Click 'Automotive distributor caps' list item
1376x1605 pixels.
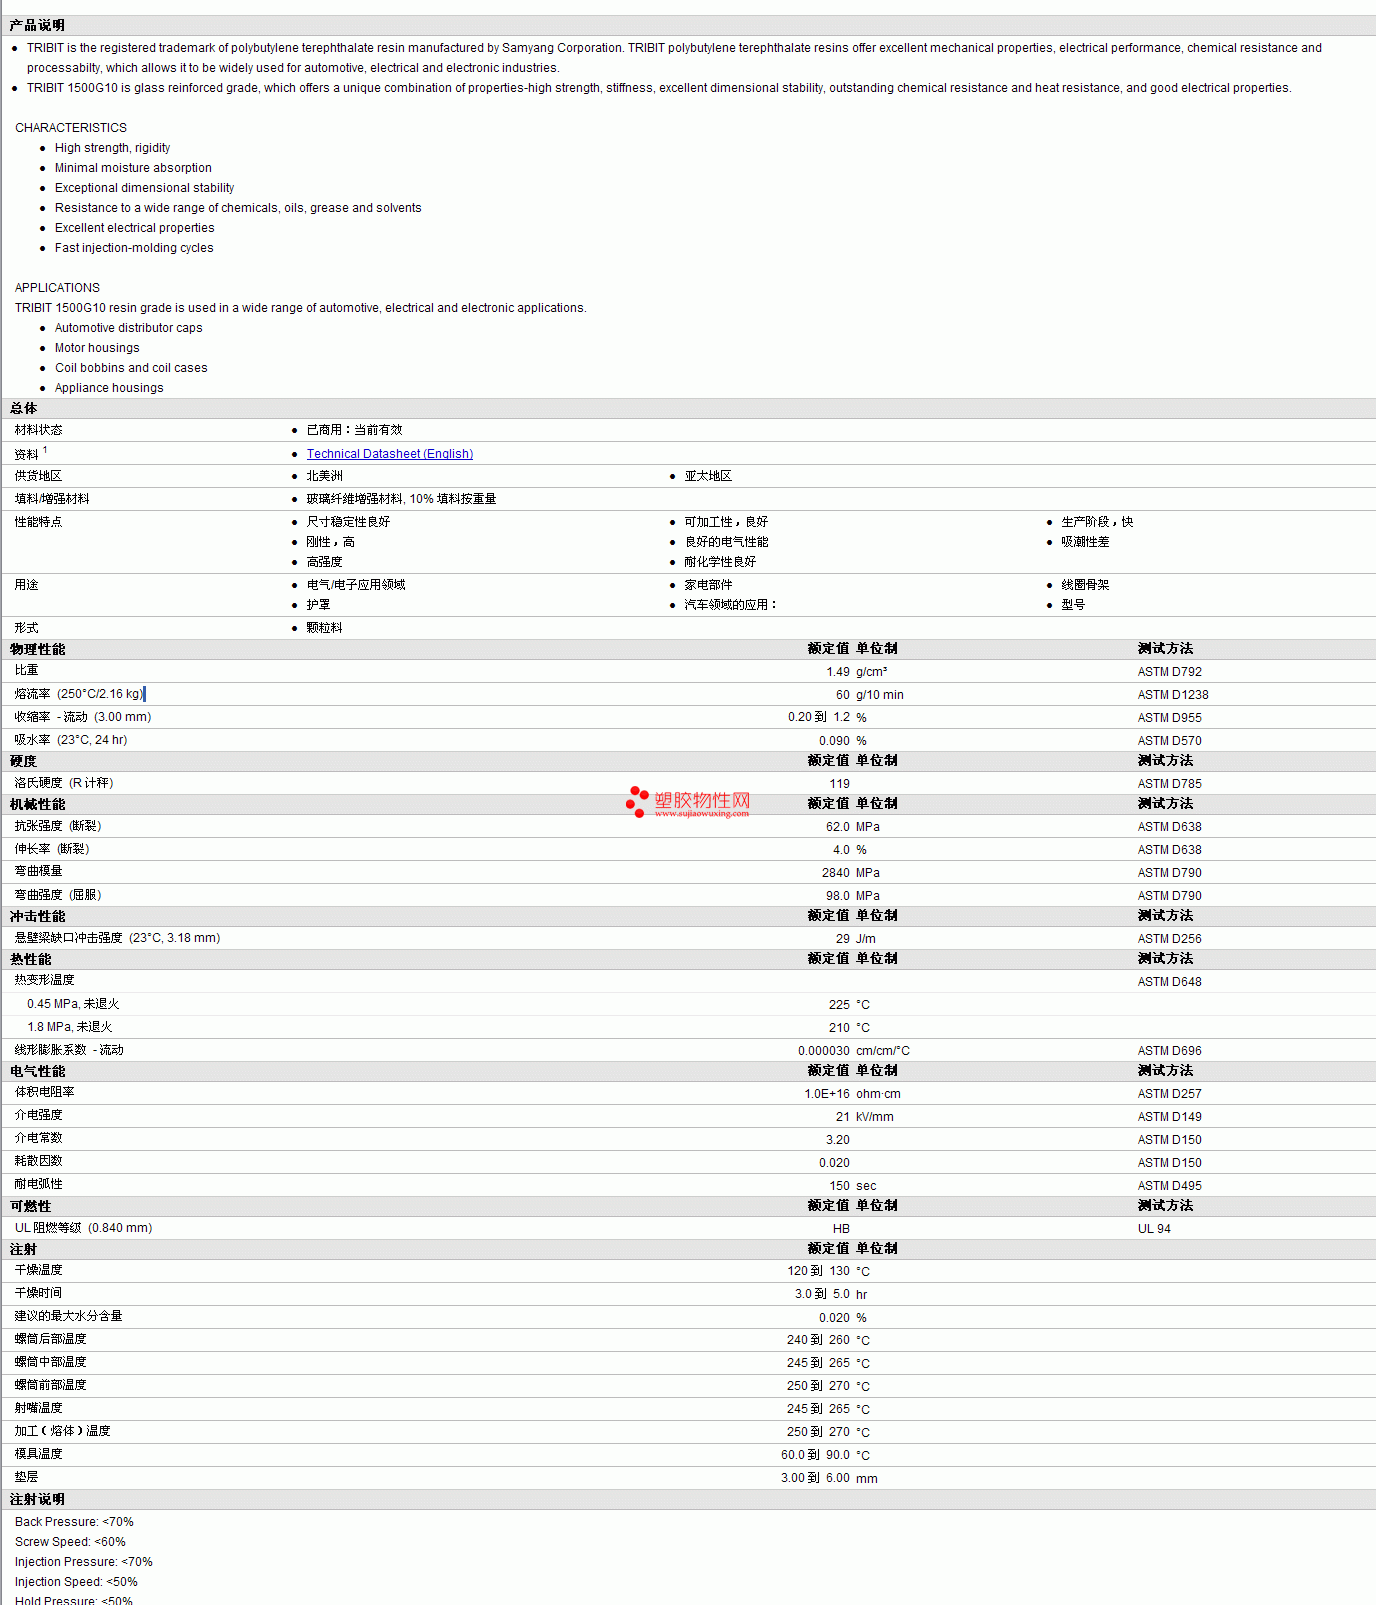coord(128,328)
